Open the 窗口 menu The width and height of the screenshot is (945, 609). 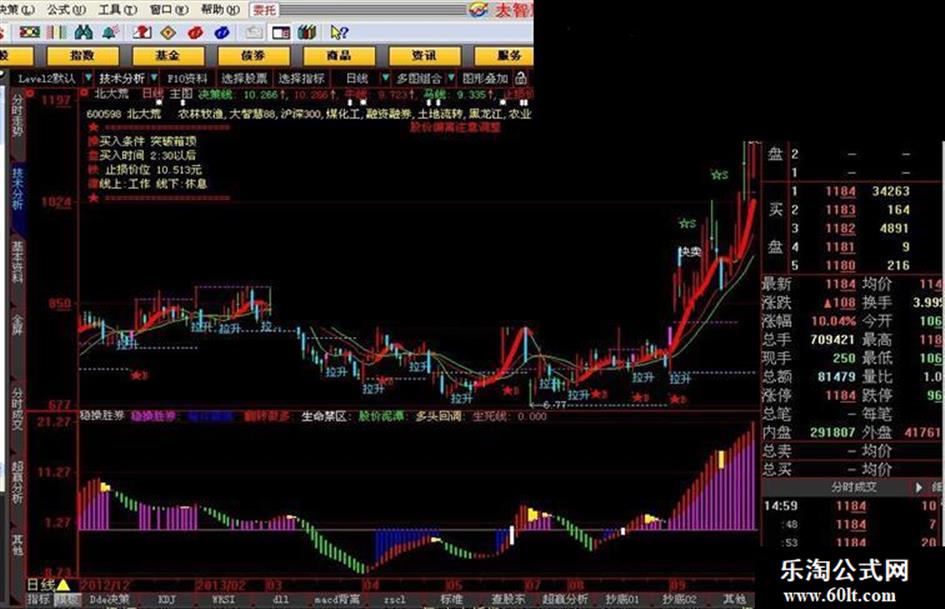tap(168, 10)
